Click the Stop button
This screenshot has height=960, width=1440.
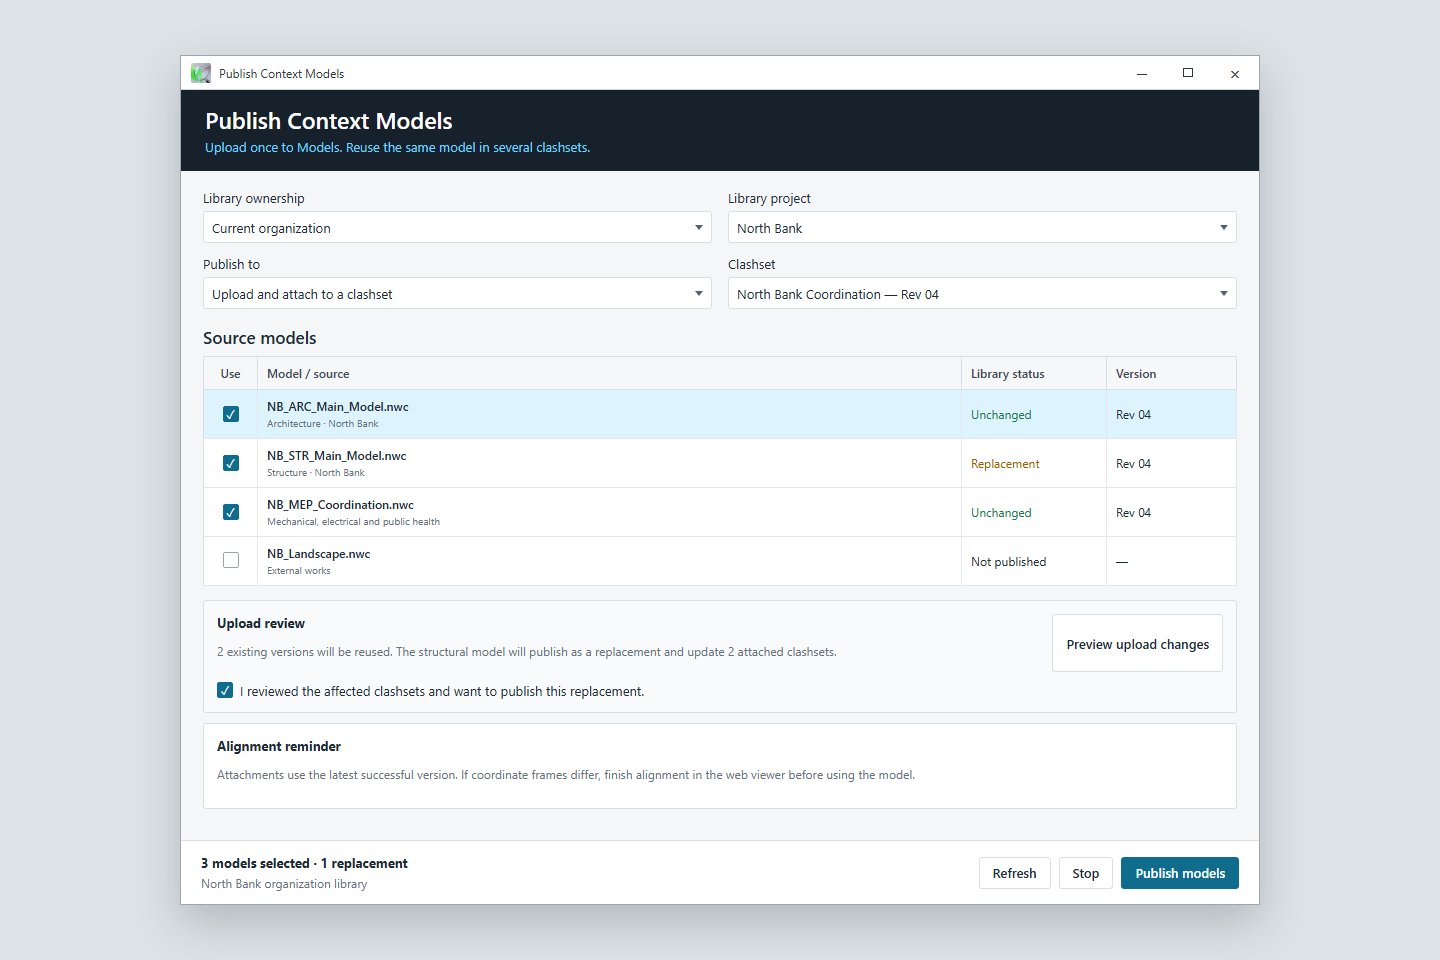[1085, 873]
